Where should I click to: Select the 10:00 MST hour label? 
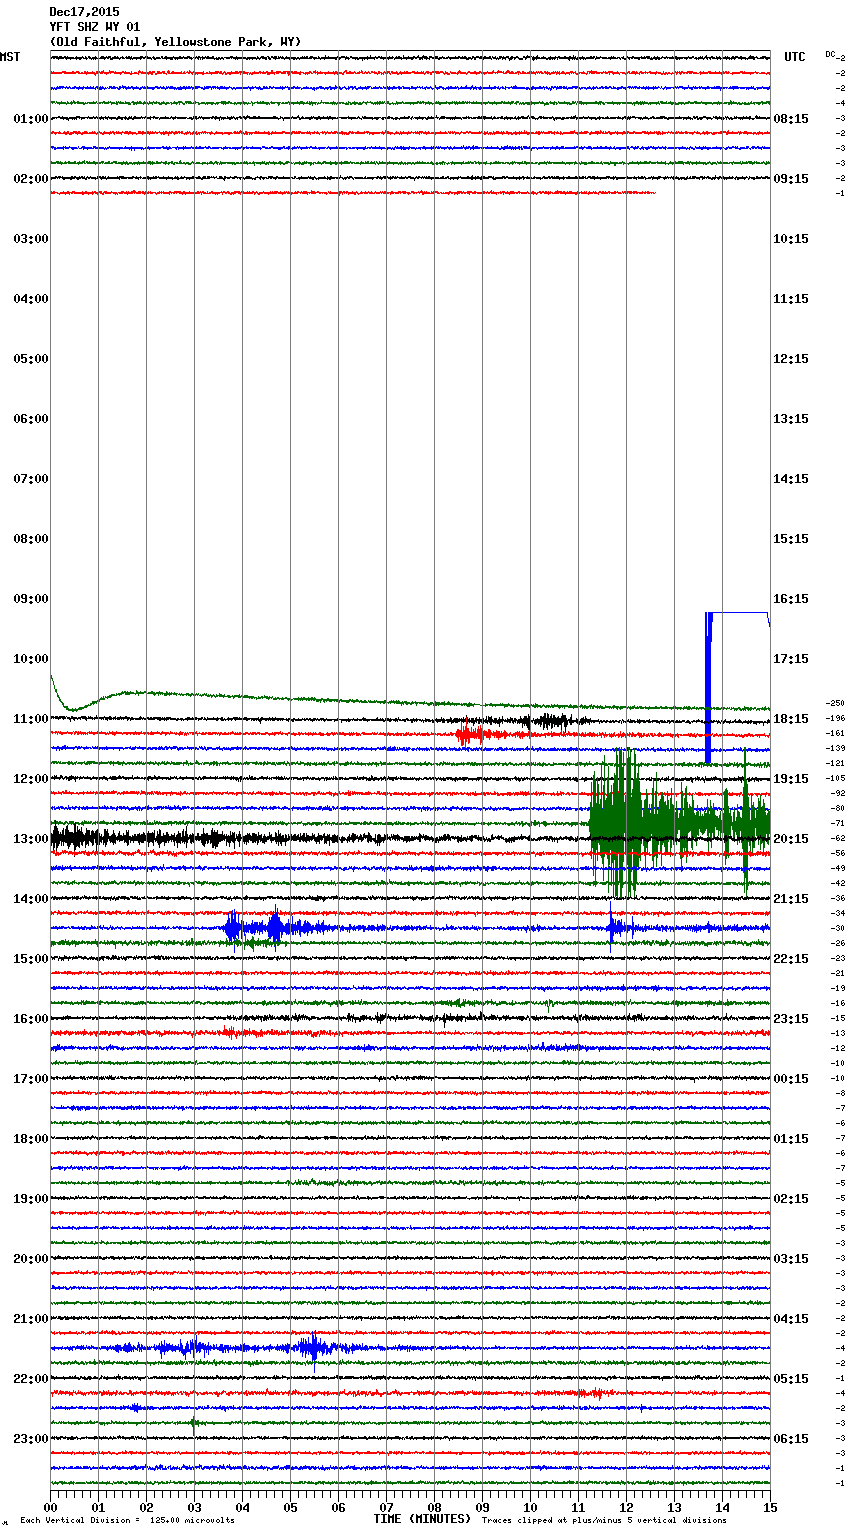pyautogui.click(x=30, y=659)
